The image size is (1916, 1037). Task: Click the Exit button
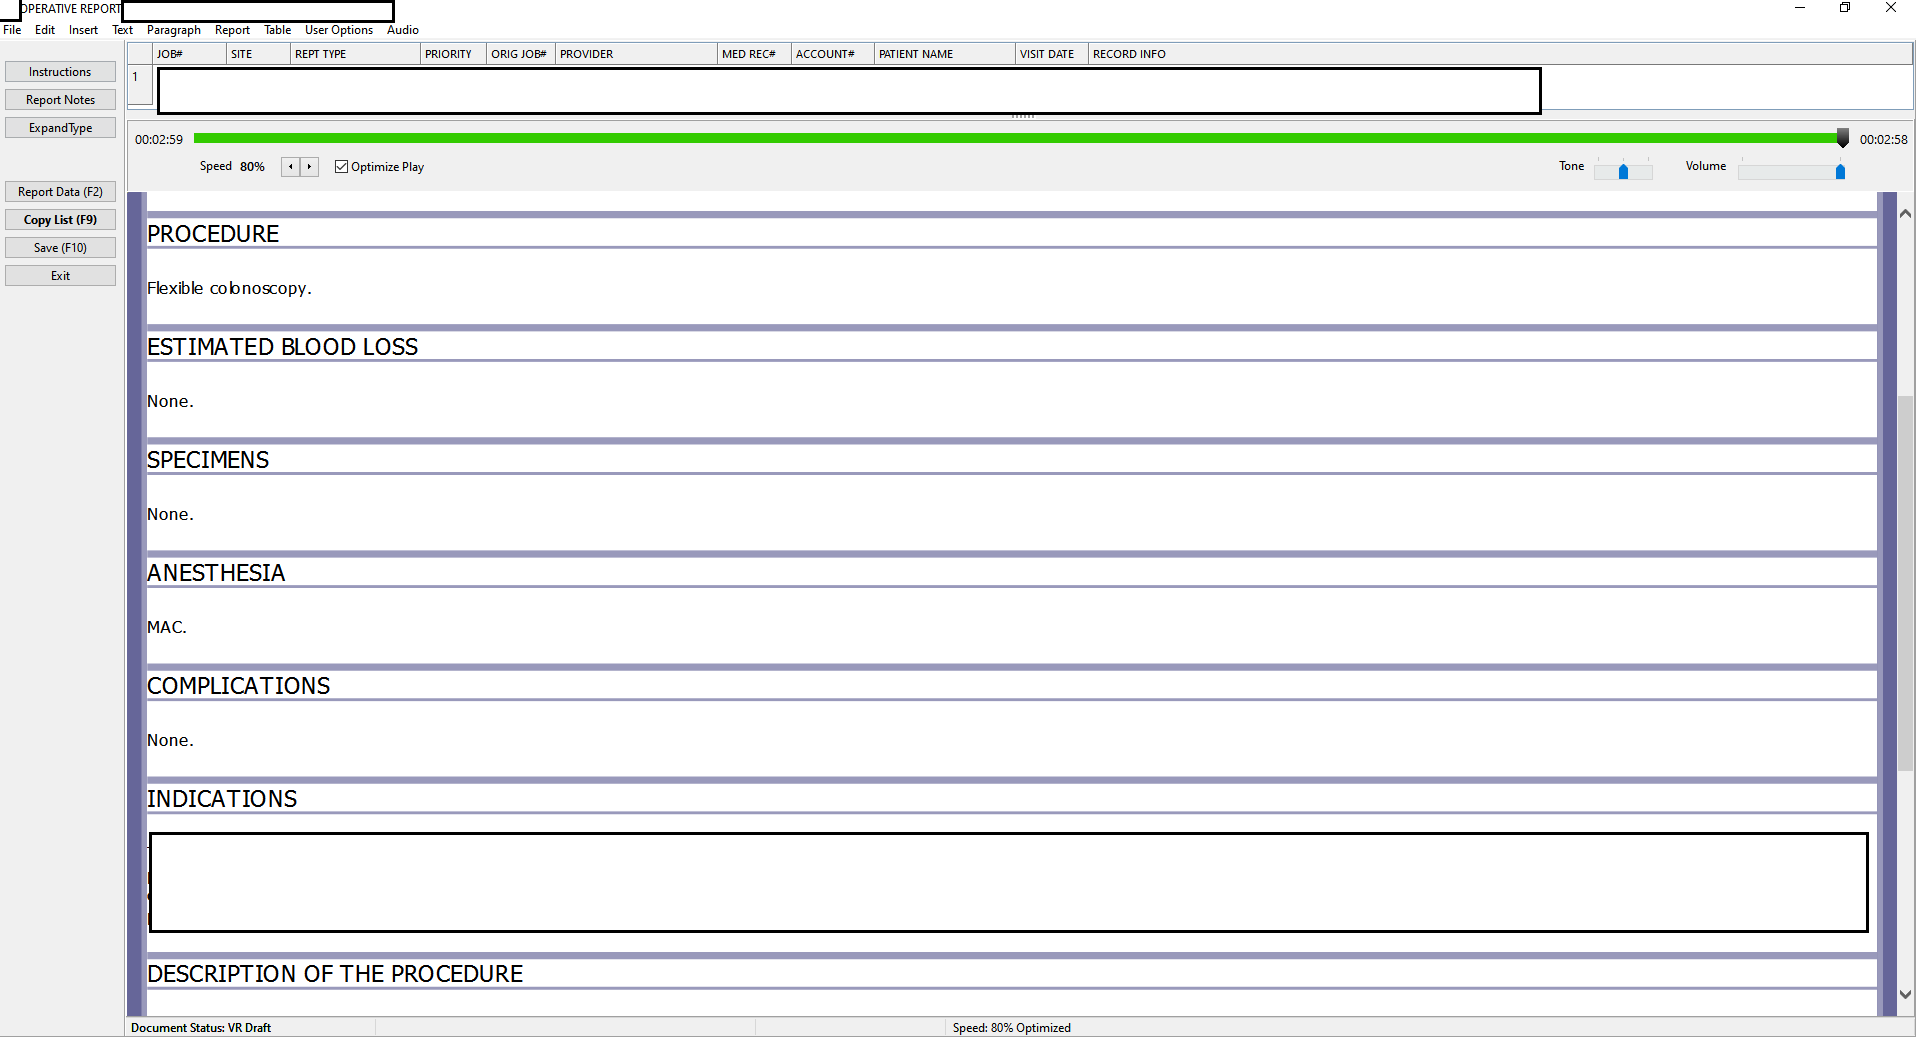click(60, 276)
